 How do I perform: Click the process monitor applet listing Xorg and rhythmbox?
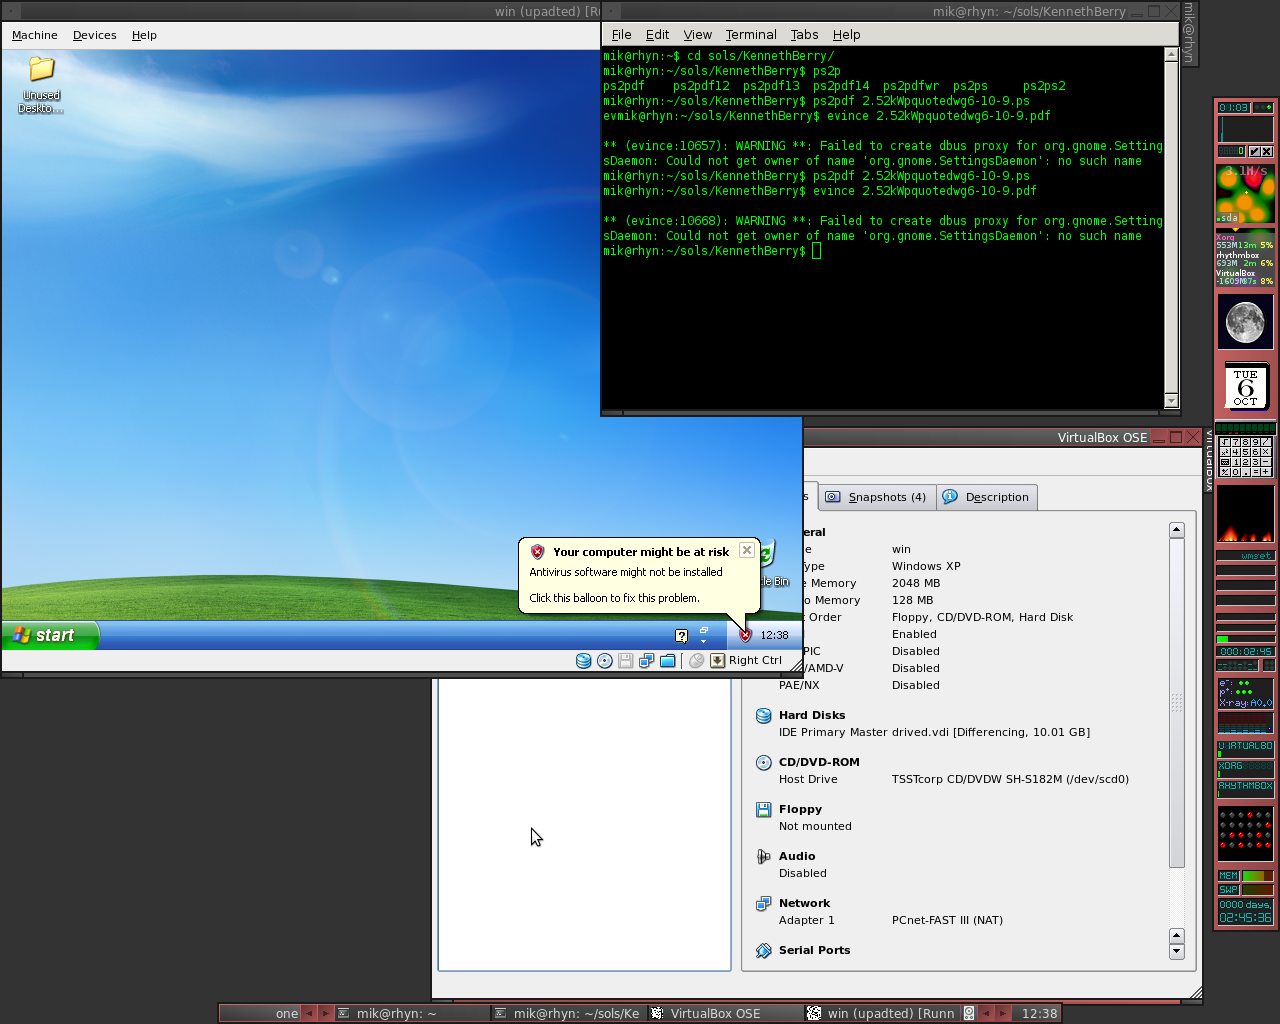pyautogui.click(x=1245, y=260)
